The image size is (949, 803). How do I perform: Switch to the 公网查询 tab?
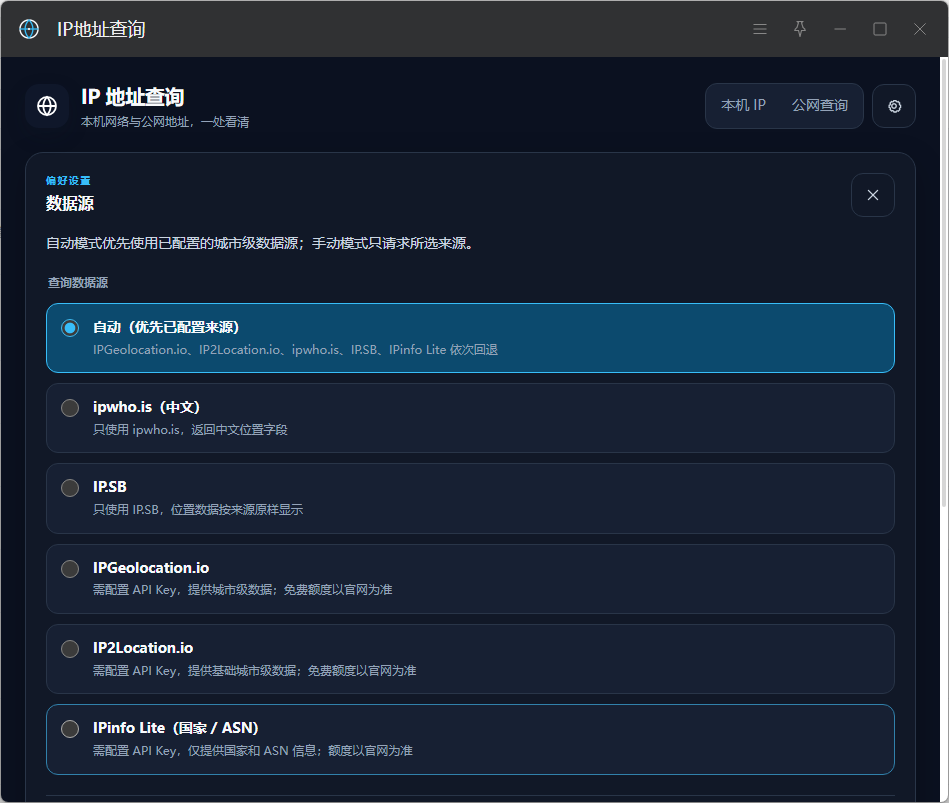[819, 105]
